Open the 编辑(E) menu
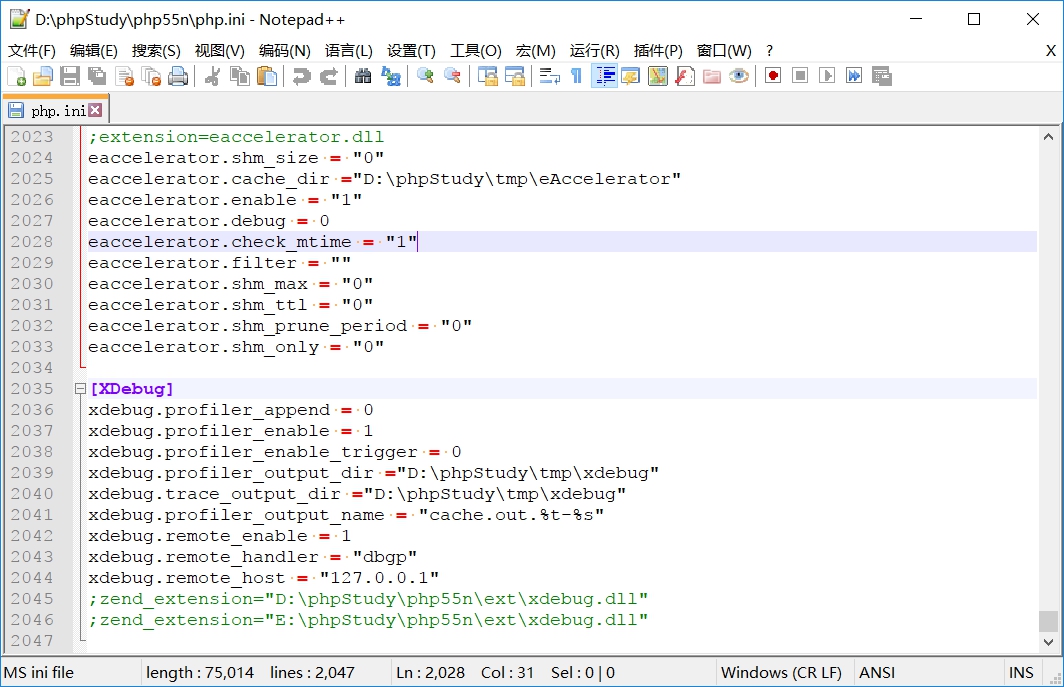Screen dimensions: 1064x687 [94, 51]
